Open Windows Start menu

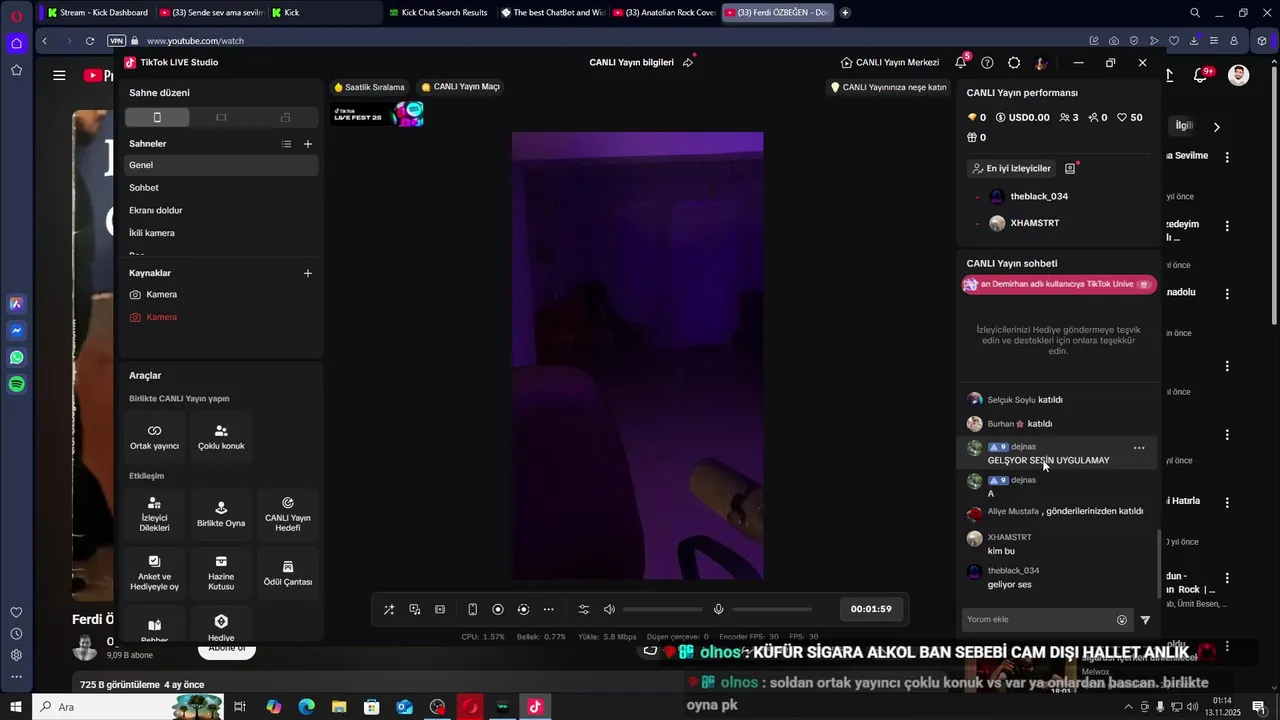click(x=16, y=707)
